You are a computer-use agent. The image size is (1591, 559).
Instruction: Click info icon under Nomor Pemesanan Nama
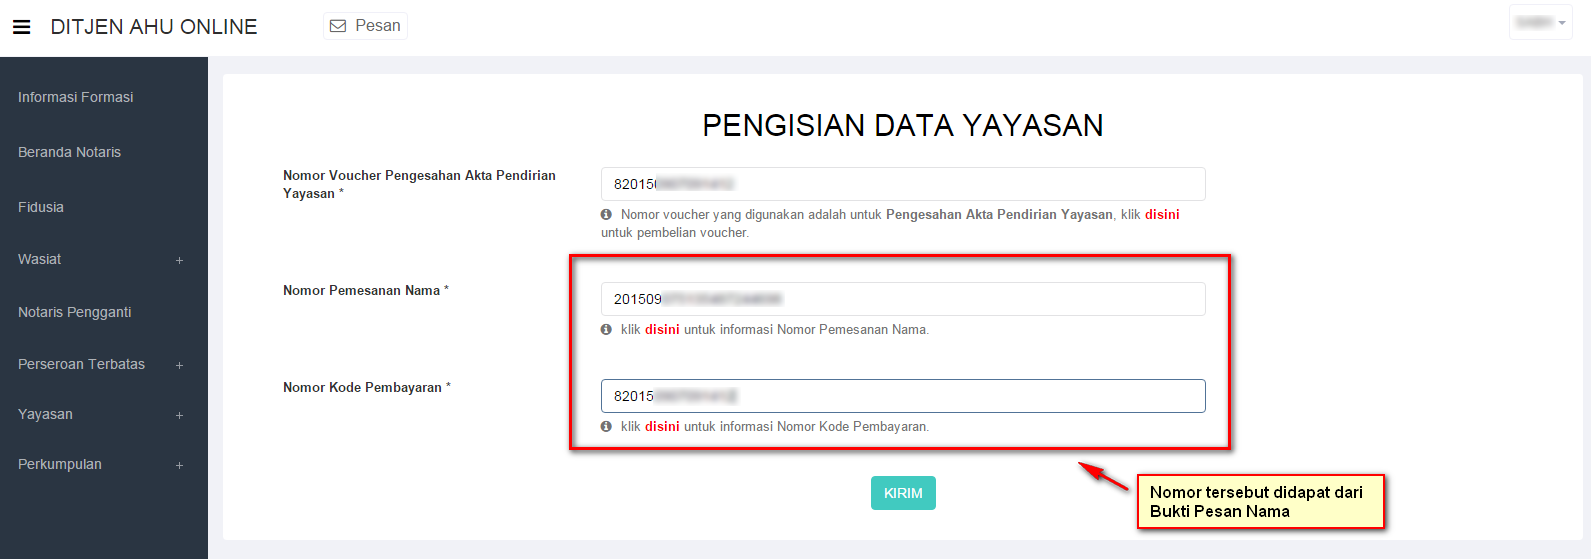(606, 329)
